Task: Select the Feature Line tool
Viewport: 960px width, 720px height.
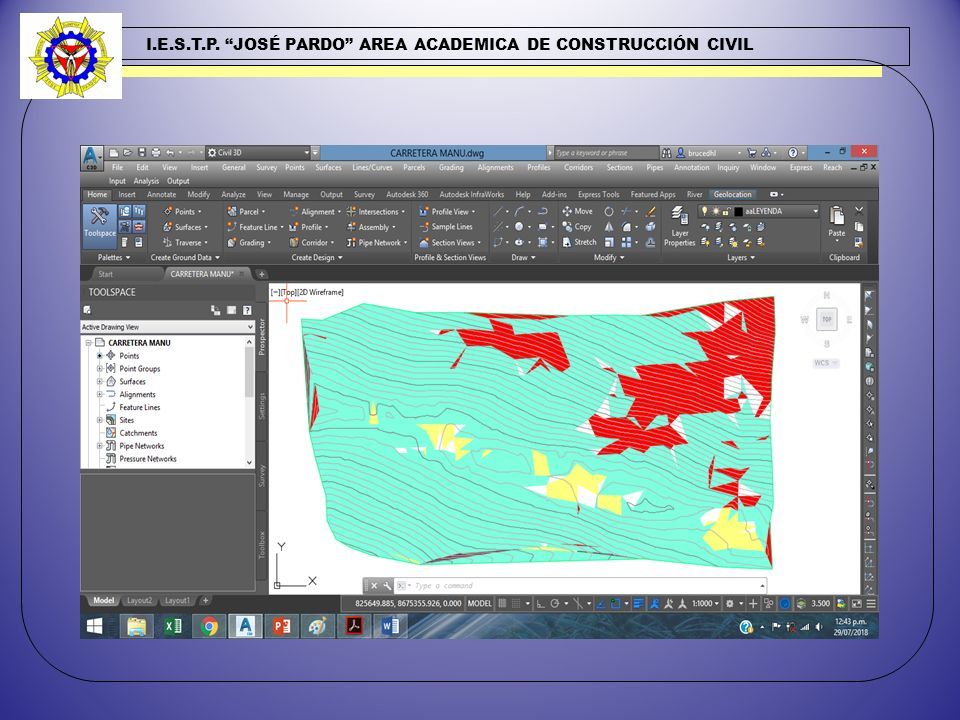Action: click(x=255, y=227)
